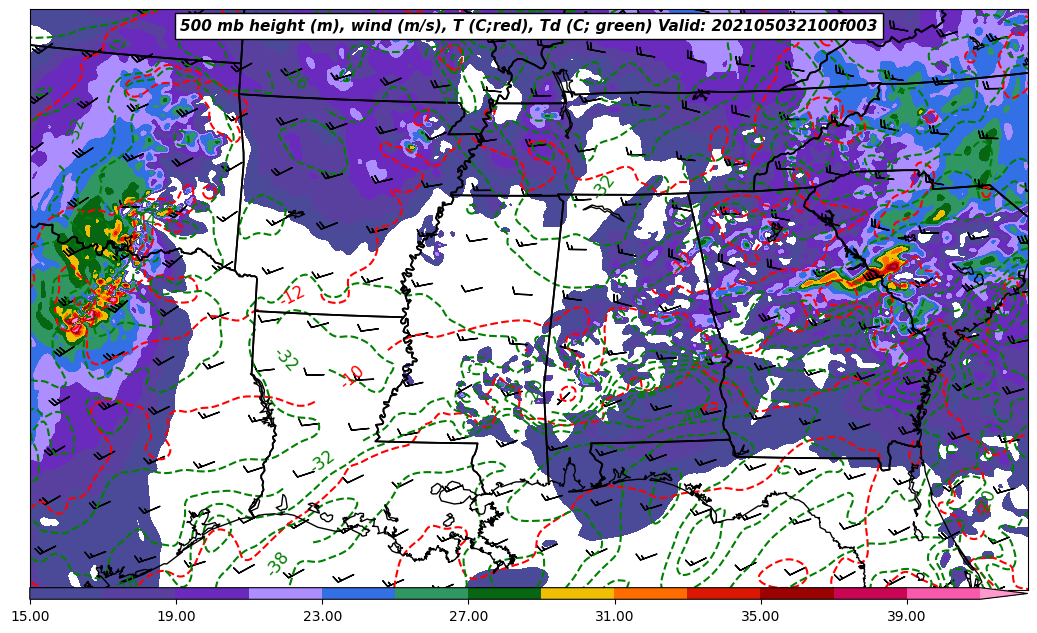The height and width of the screenshot is (633, 1037).
Task: Pick the dark green colorbar segment
Action: pyautogui.click(x=504, y=593)
